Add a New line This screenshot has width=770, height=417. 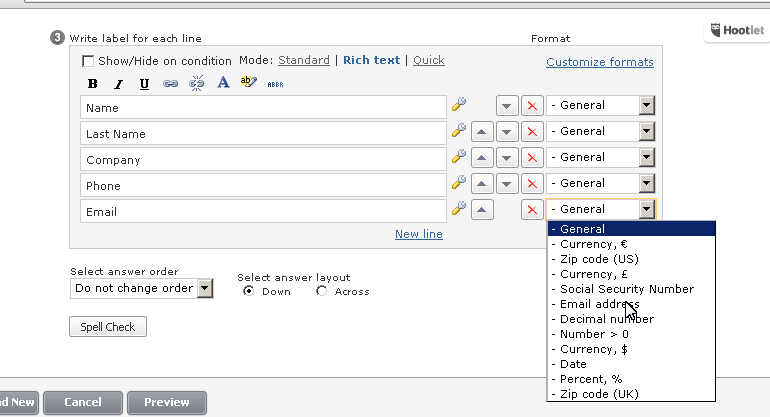pyautogui.click(x=419, y=234)
